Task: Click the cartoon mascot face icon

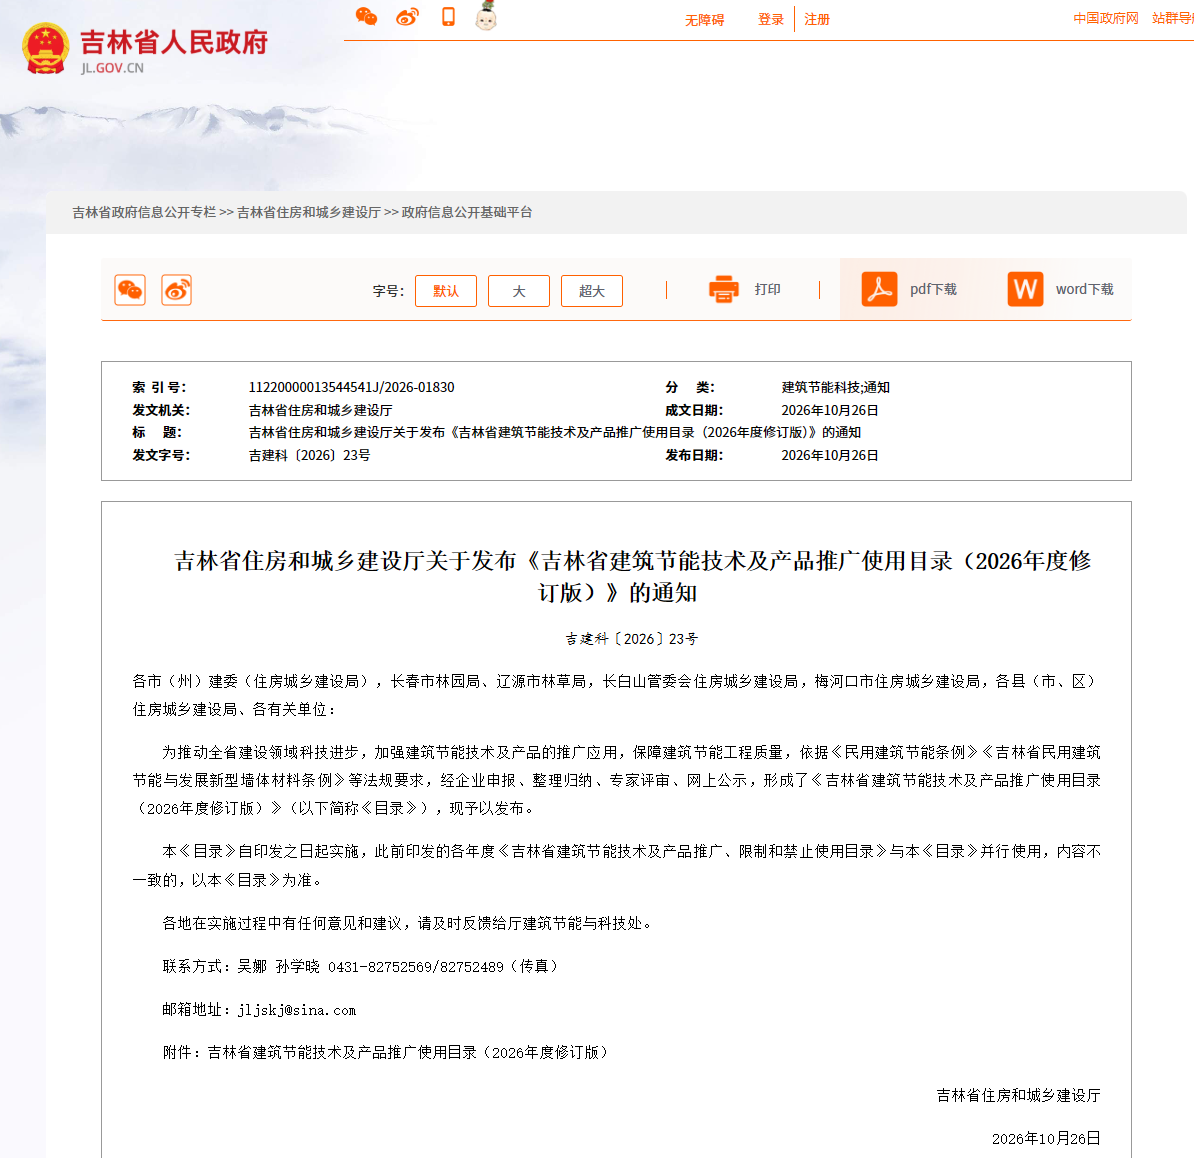Action: [x=486, y=16]
